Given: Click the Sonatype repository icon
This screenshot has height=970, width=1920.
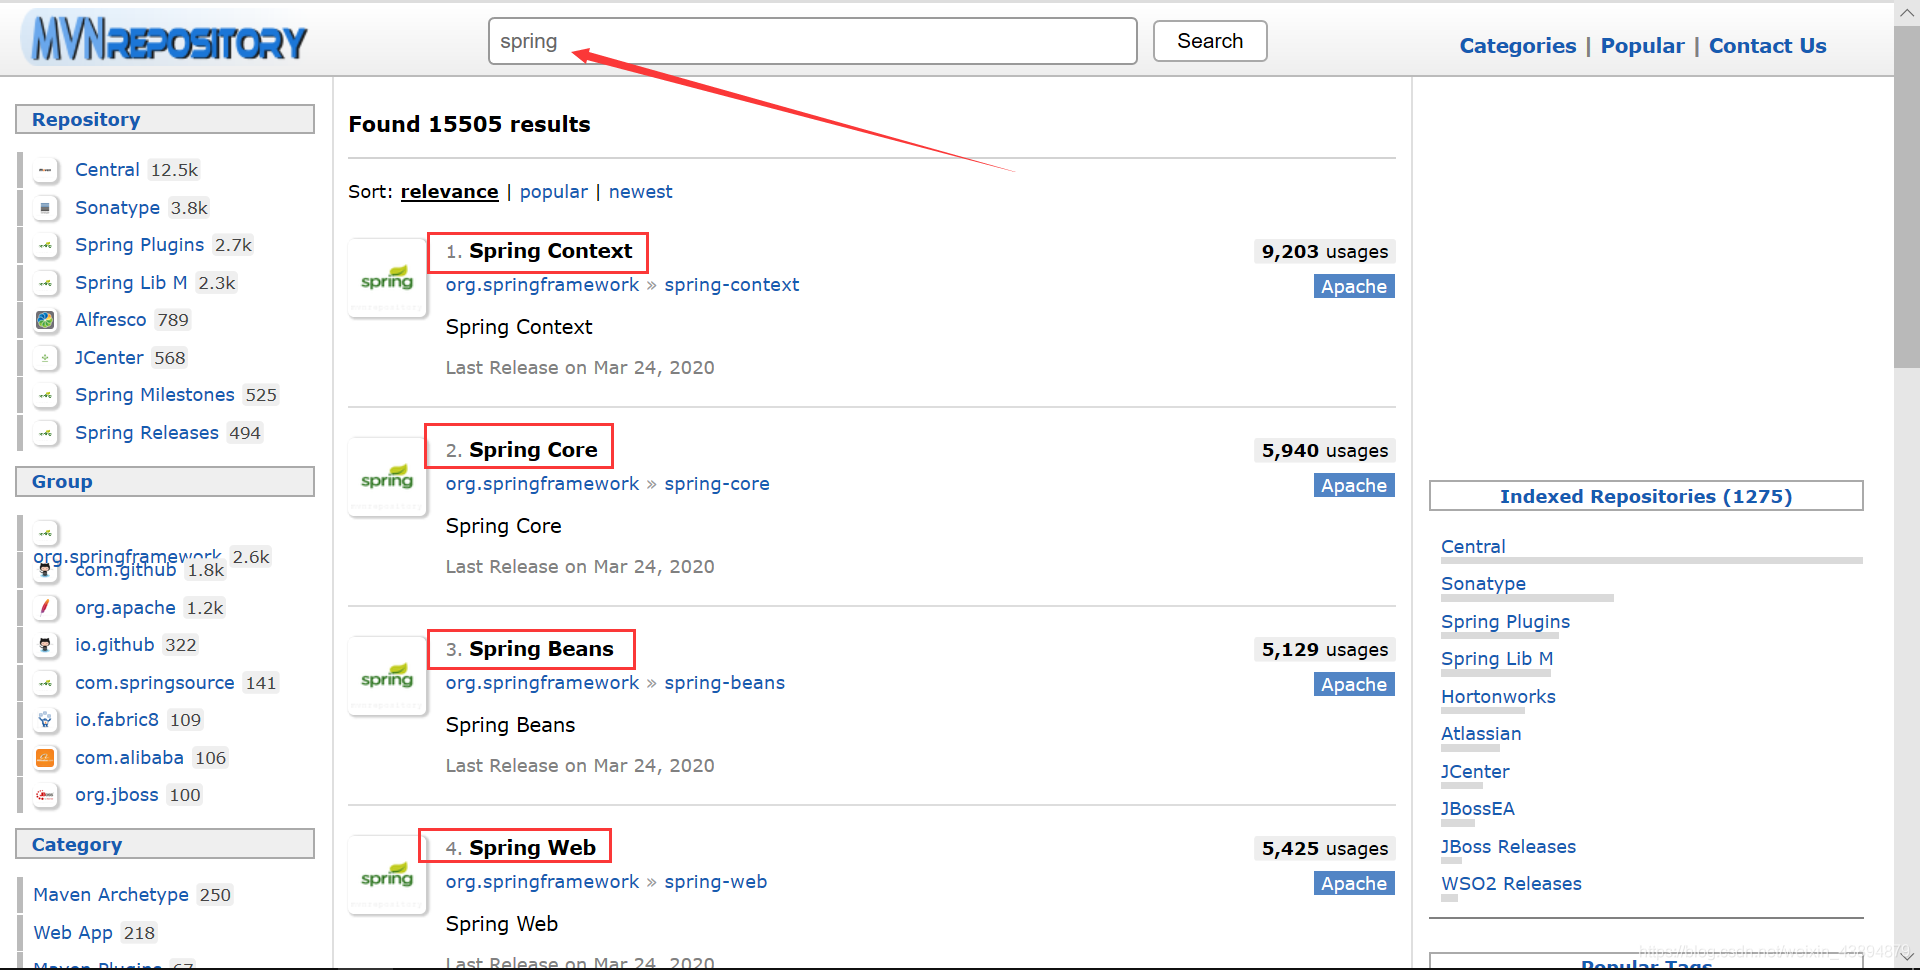Looking at the screenshot, I should coord(45,208).
